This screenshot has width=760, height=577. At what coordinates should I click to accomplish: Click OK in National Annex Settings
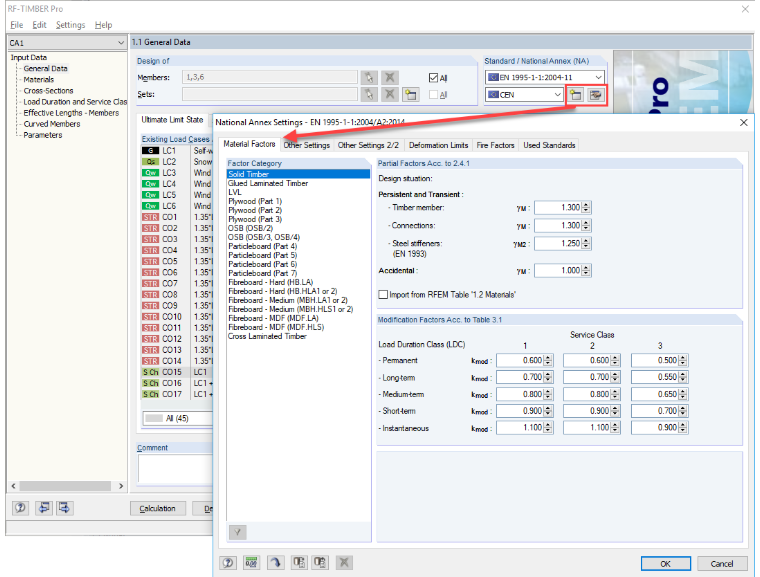pyautogui.click(x=665, y=563)
